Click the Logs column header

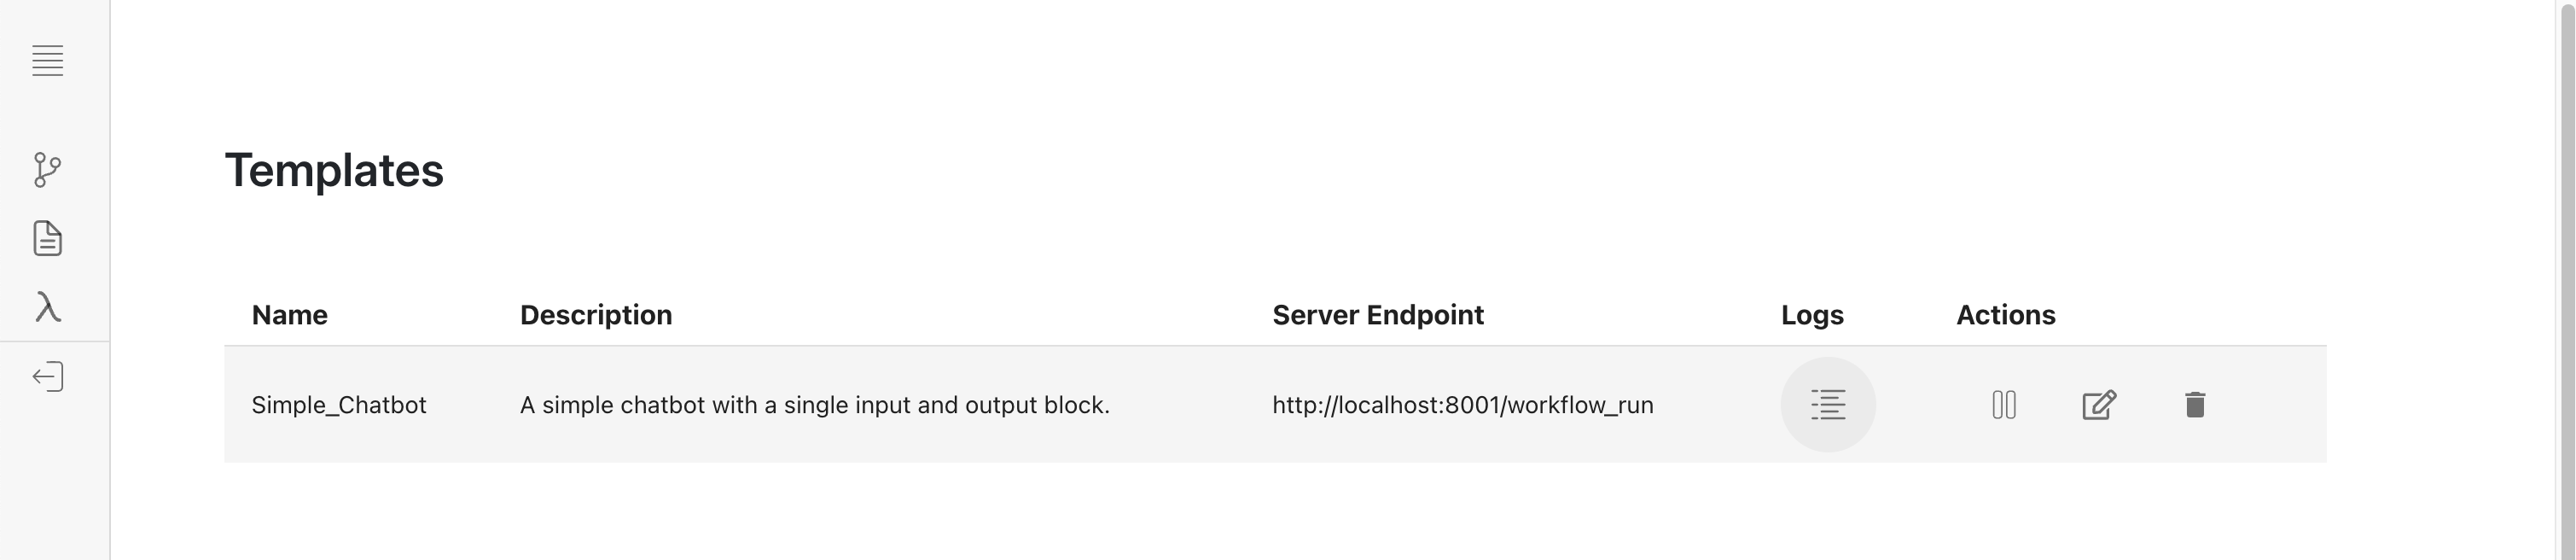click(x=1811, y=315)
